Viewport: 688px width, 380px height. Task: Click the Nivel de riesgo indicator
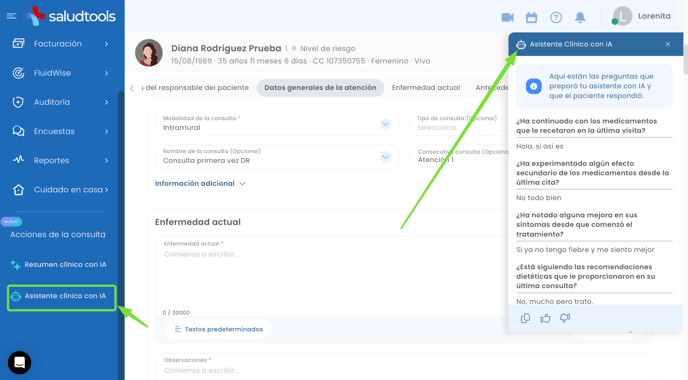(x=323, y=49)
